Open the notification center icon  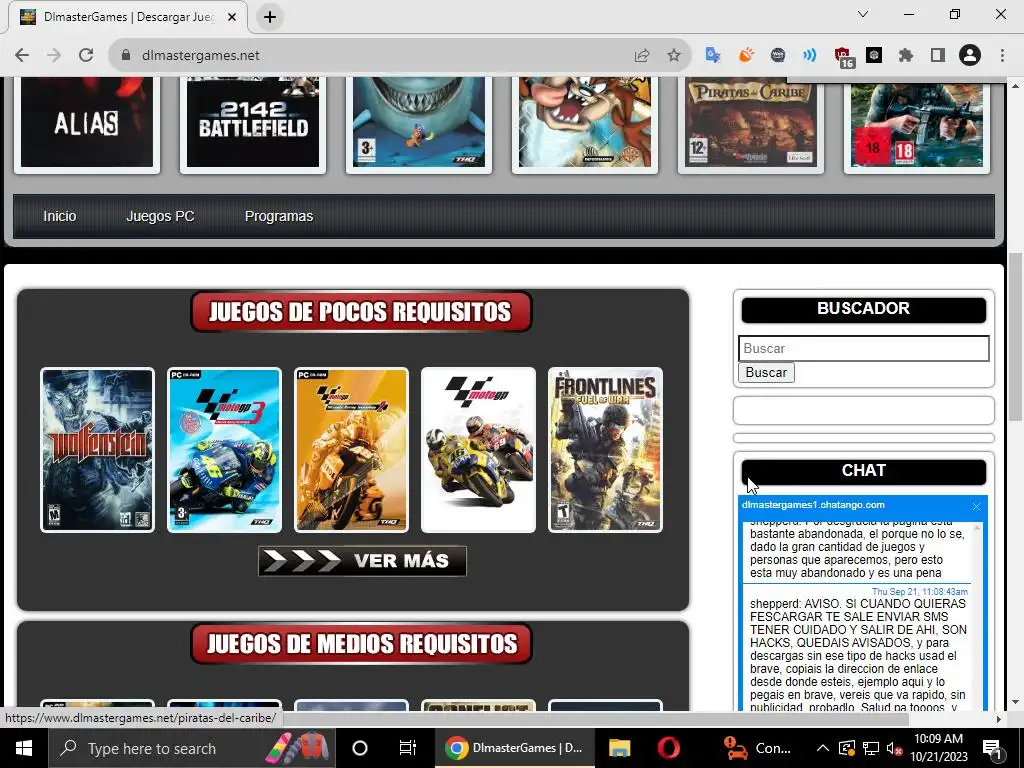pyautogui.click(x=993, y=749)
